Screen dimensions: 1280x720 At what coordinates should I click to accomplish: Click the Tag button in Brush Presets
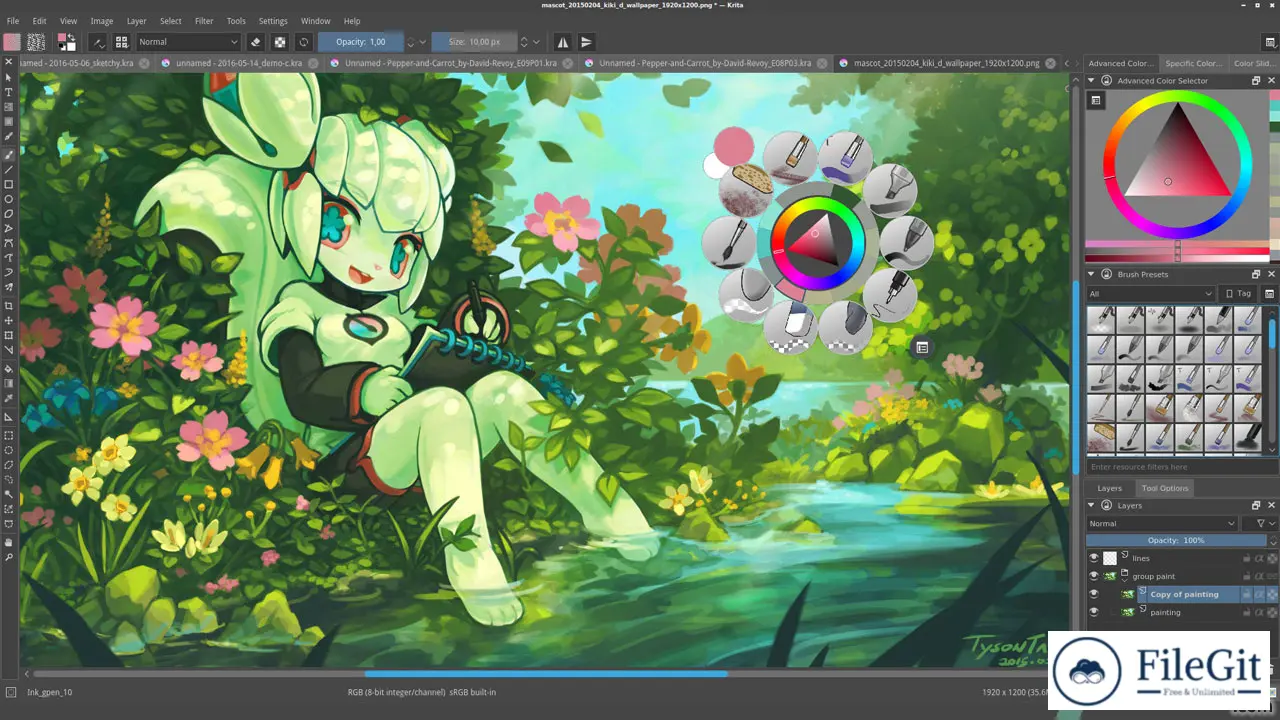pos(1239,293)
